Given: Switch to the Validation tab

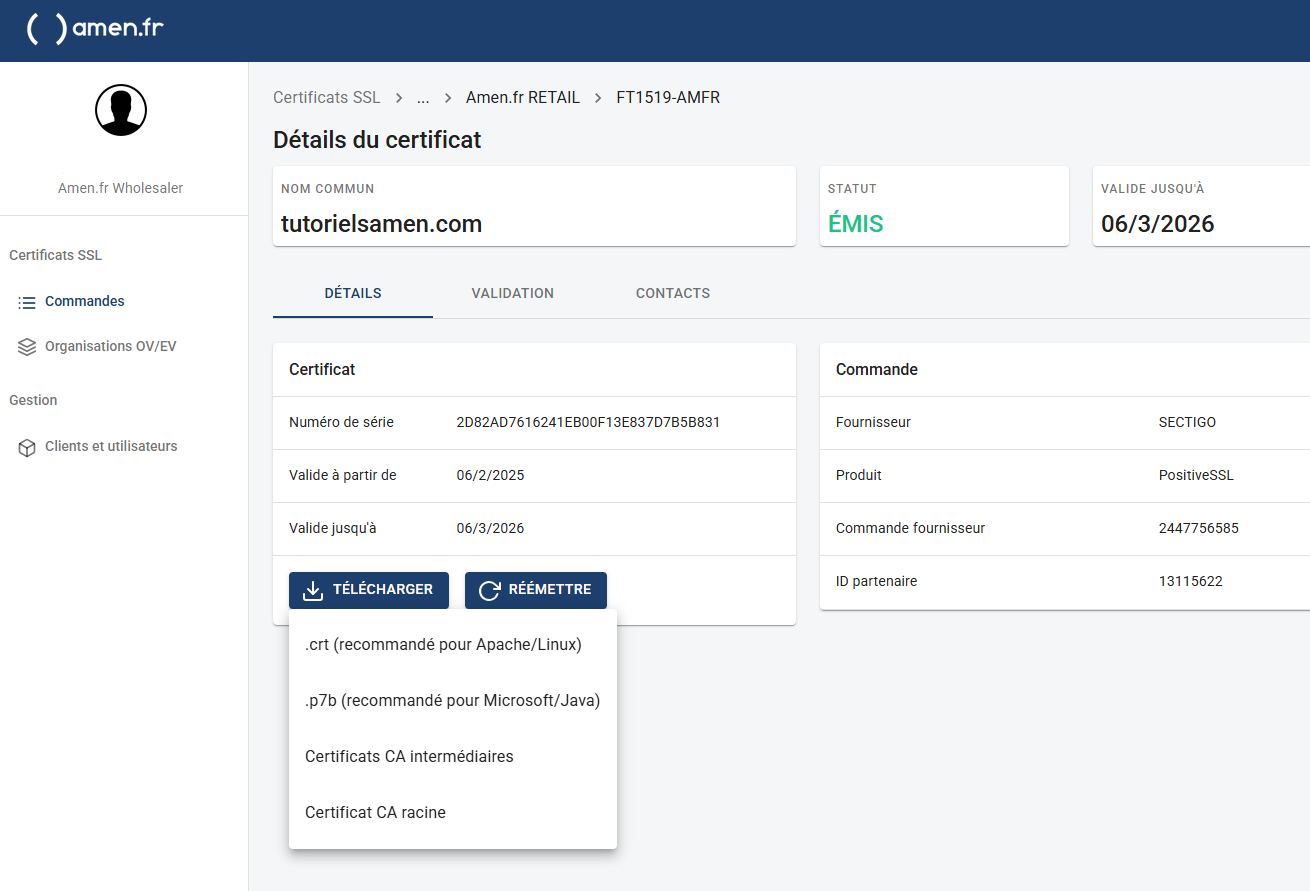Looking at the screenshot, I should 513,294.
